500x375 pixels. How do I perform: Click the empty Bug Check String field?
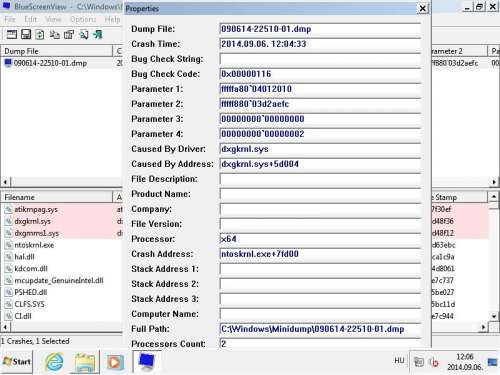point(320,59)
